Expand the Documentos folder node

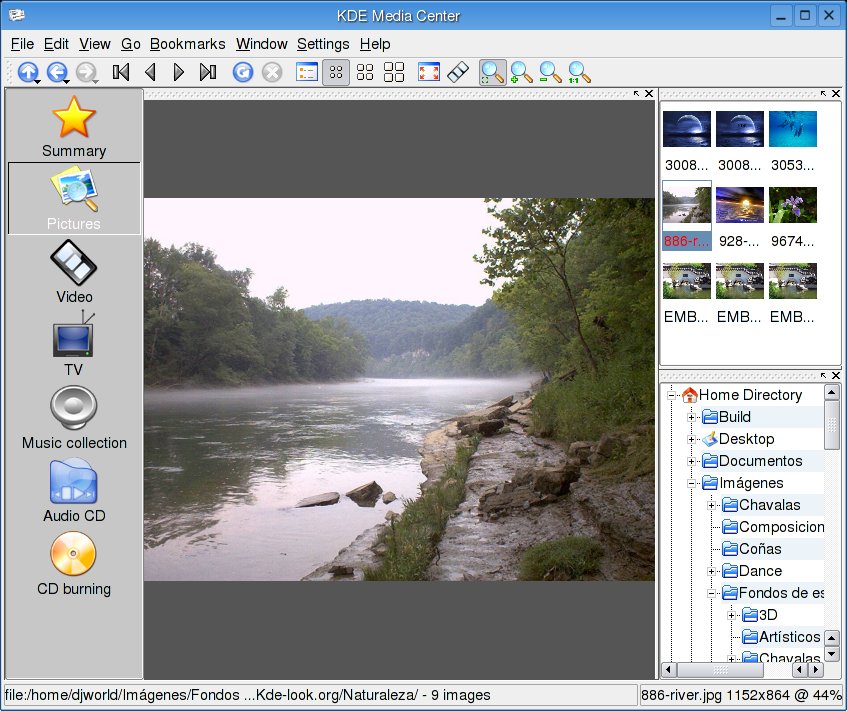[691, 461]
